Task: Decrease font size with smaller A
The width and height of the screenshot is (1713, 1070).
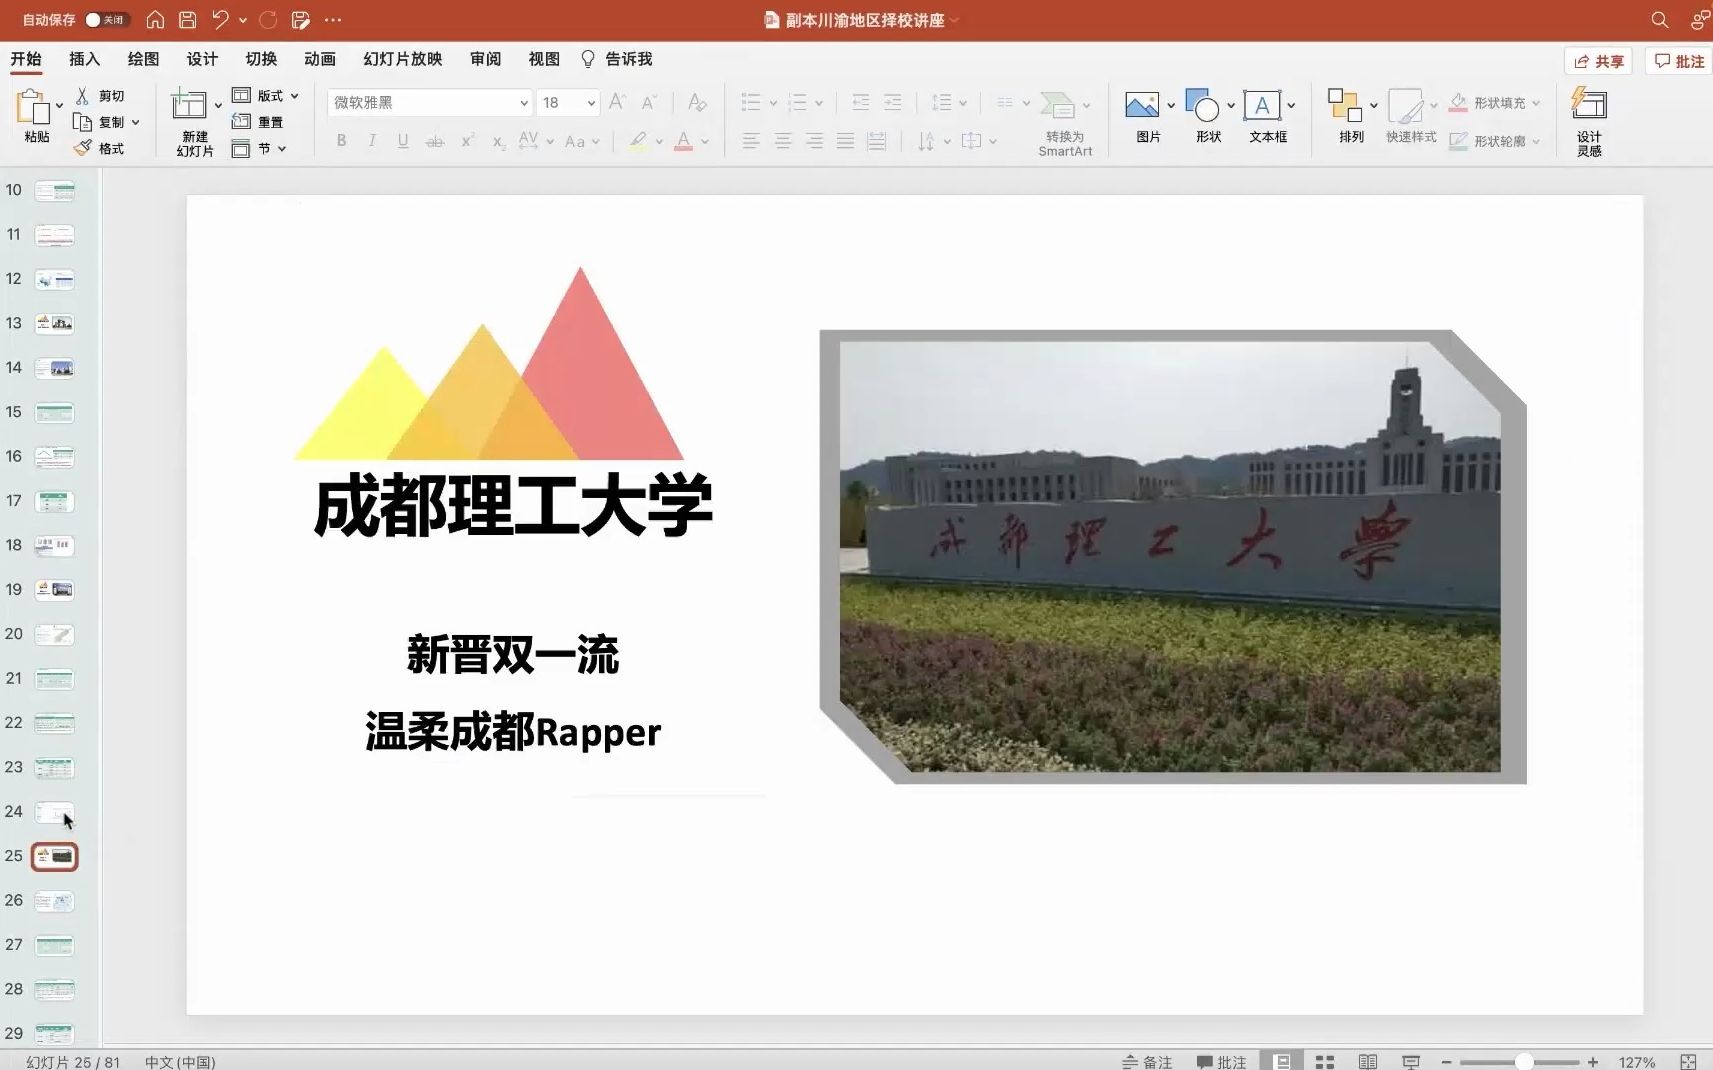Action: 649,102
